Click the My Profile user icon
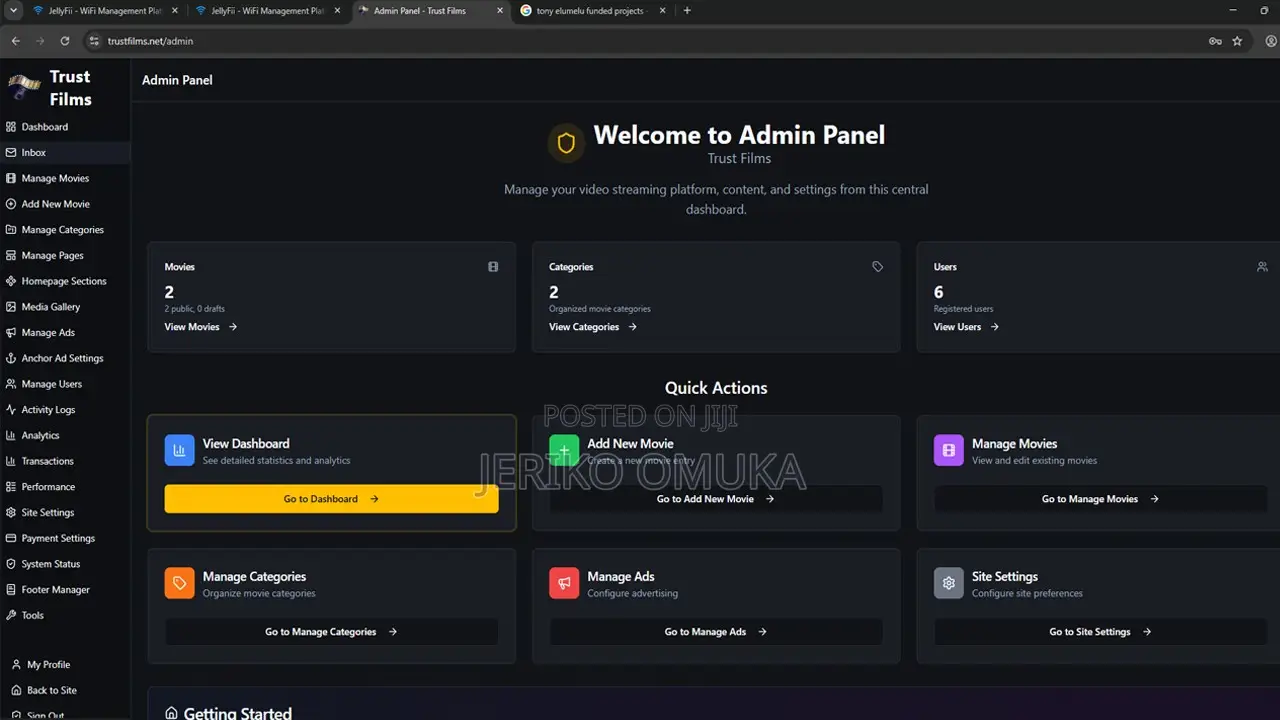 tap(16, 665)
